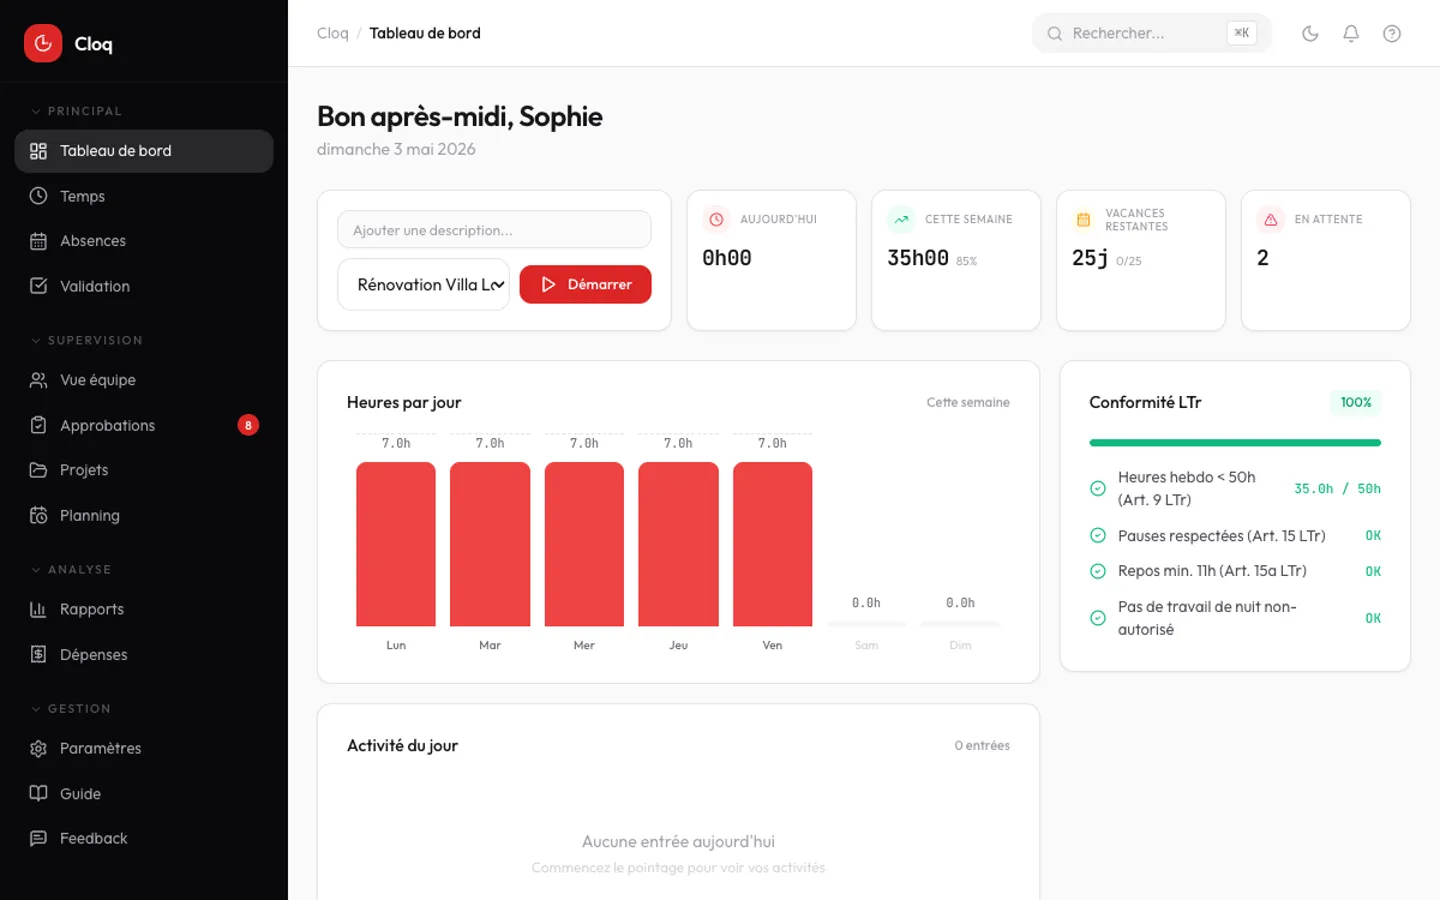The width and height of the screenshot is (1440, 900).
Task: Click the Paramètres gear icon
Action: (38, 748)
